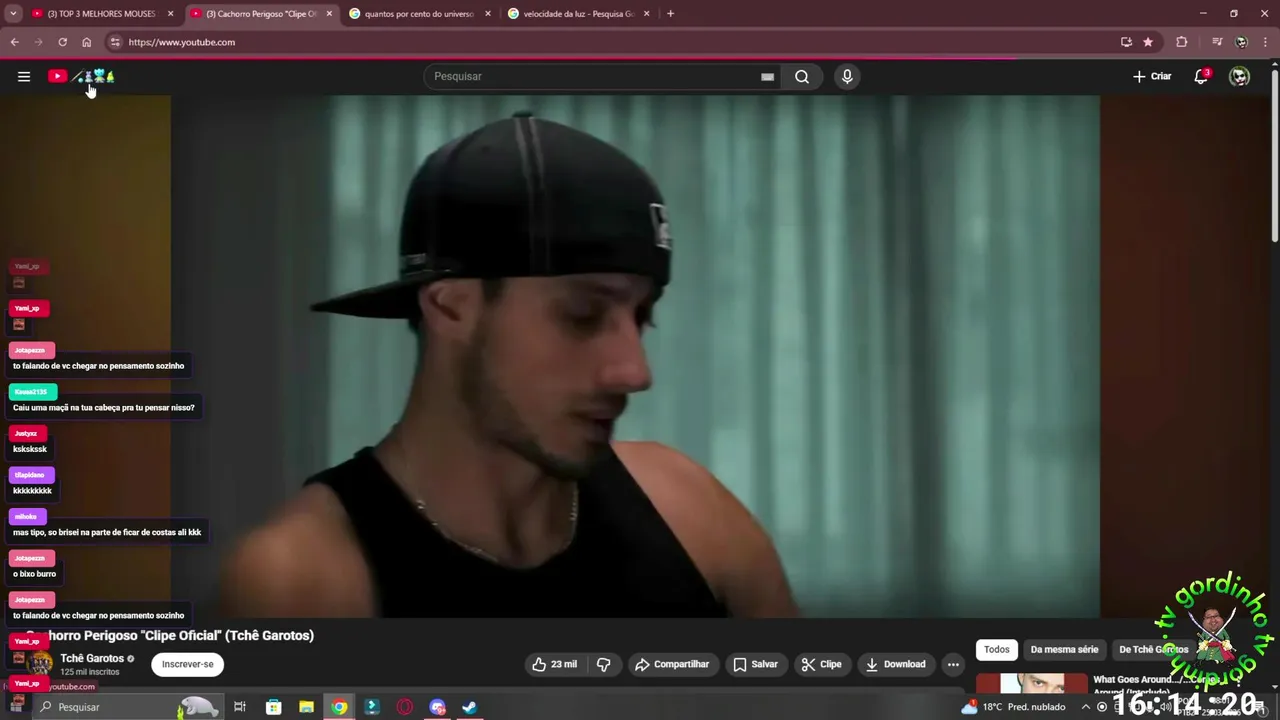Close the 'velocidade da luz' tab
The height and width of the screenshot is (720, 1280).
click(646, 14)
